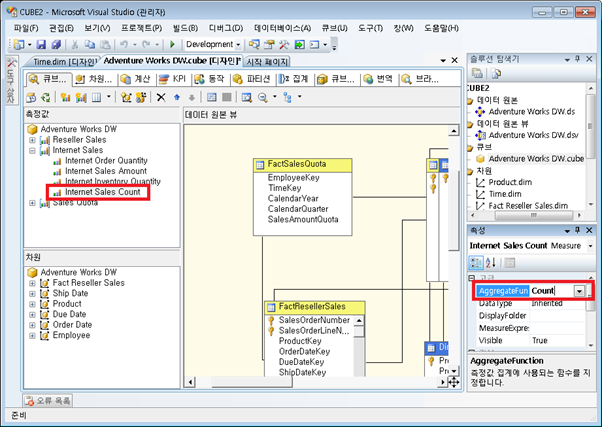Click the Save All toolbar icon

pyautogui.click(x=56, y=45)
